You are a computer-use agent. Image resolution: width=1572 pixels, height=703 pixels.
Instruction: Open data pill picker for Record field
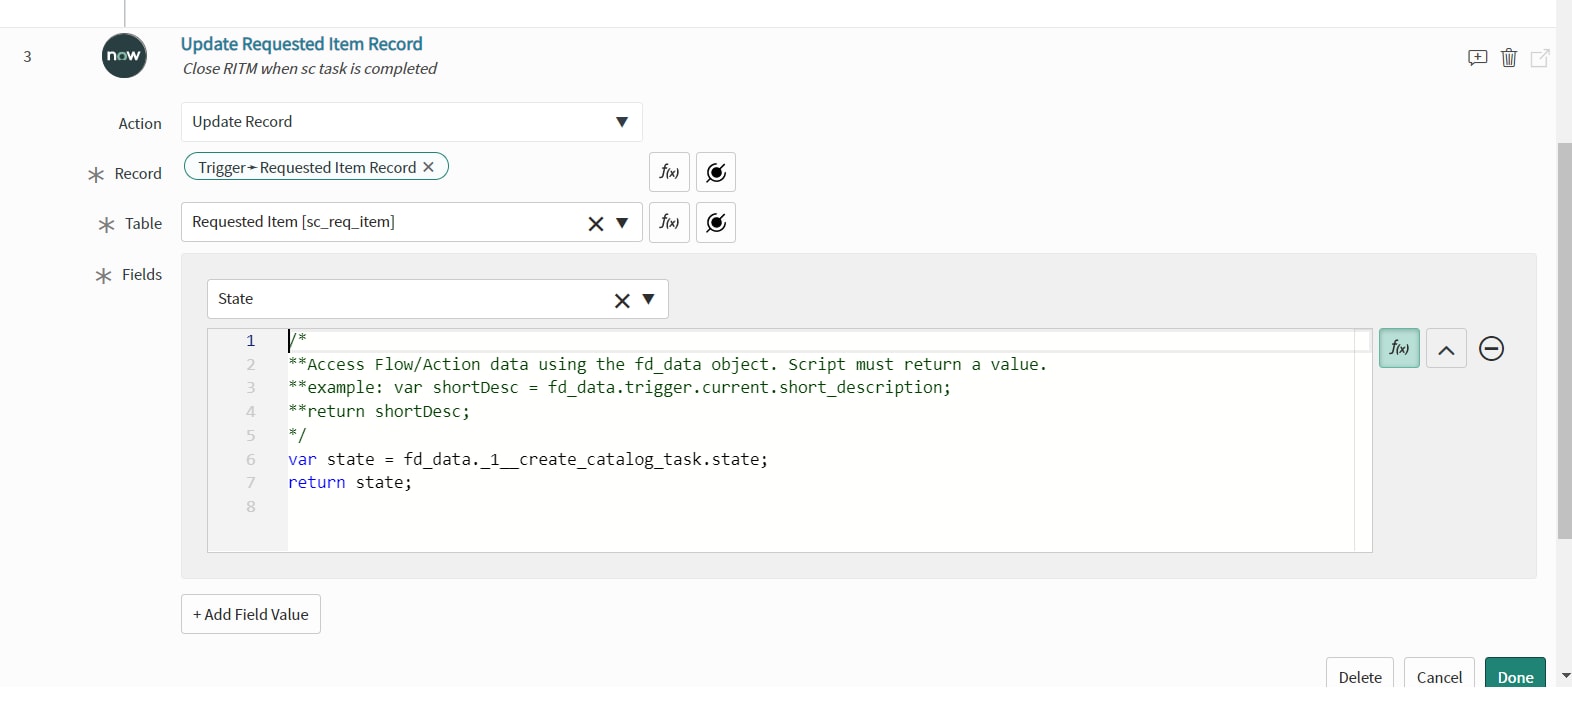click(x=716, y=172)
